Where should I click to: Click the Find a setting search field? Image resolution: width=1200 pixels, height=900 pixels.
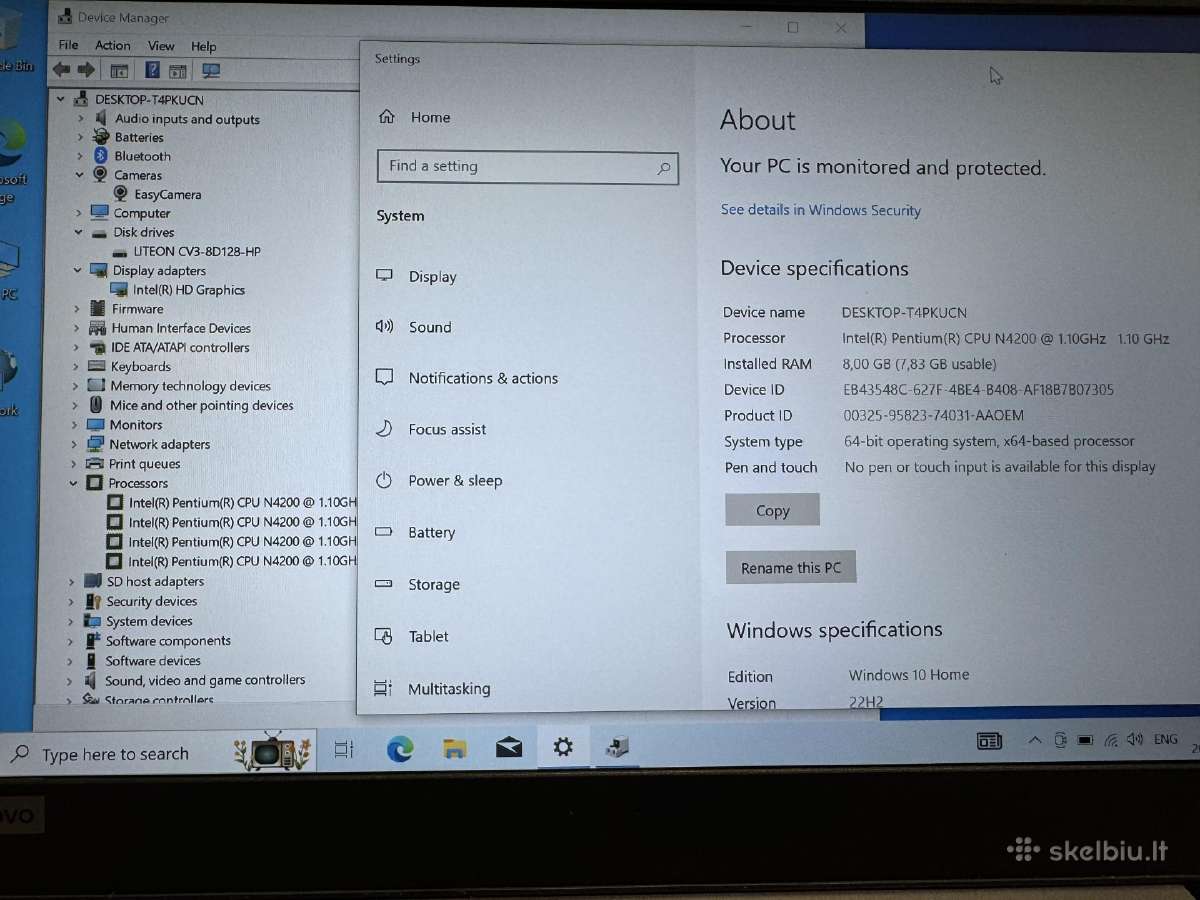528,167
